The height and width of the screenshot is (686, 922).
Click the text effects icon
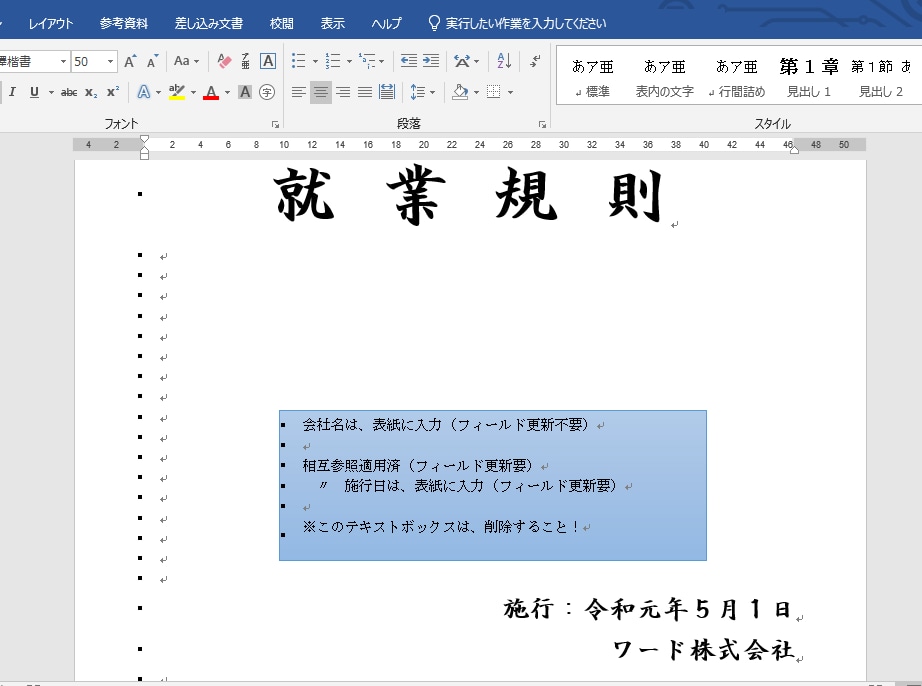143,92
